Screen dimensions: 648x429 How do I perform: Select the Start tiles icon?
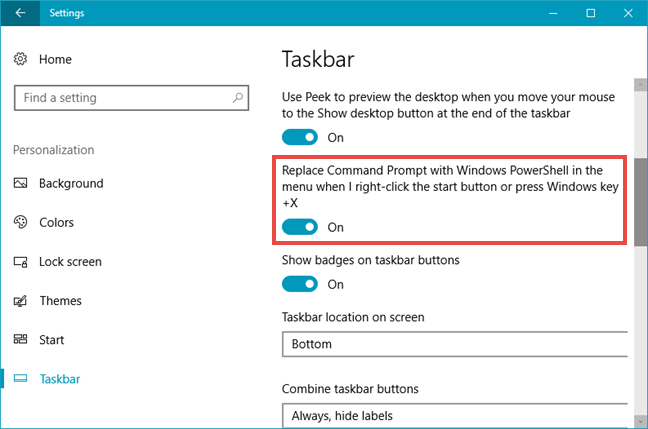20,339
